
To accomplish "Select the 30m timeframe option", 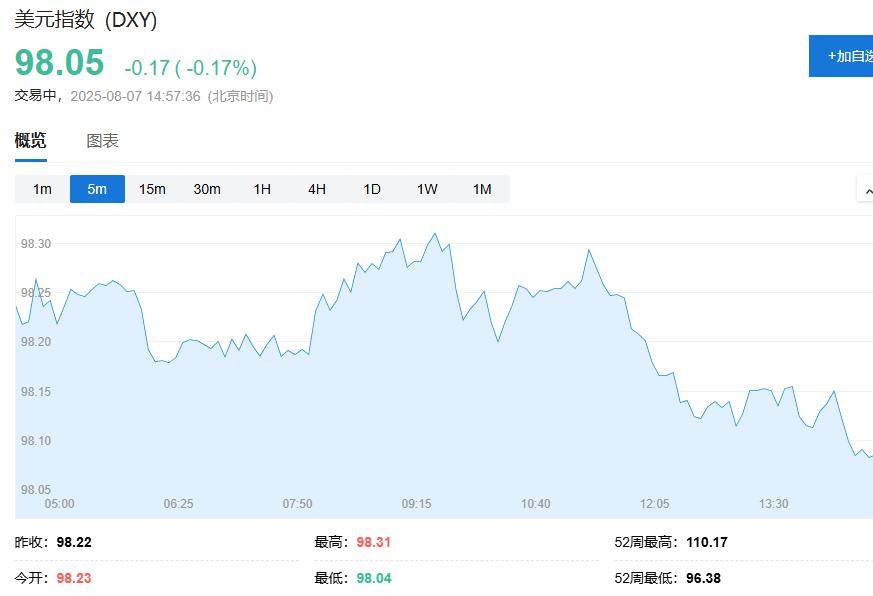I will pos(206,189).
